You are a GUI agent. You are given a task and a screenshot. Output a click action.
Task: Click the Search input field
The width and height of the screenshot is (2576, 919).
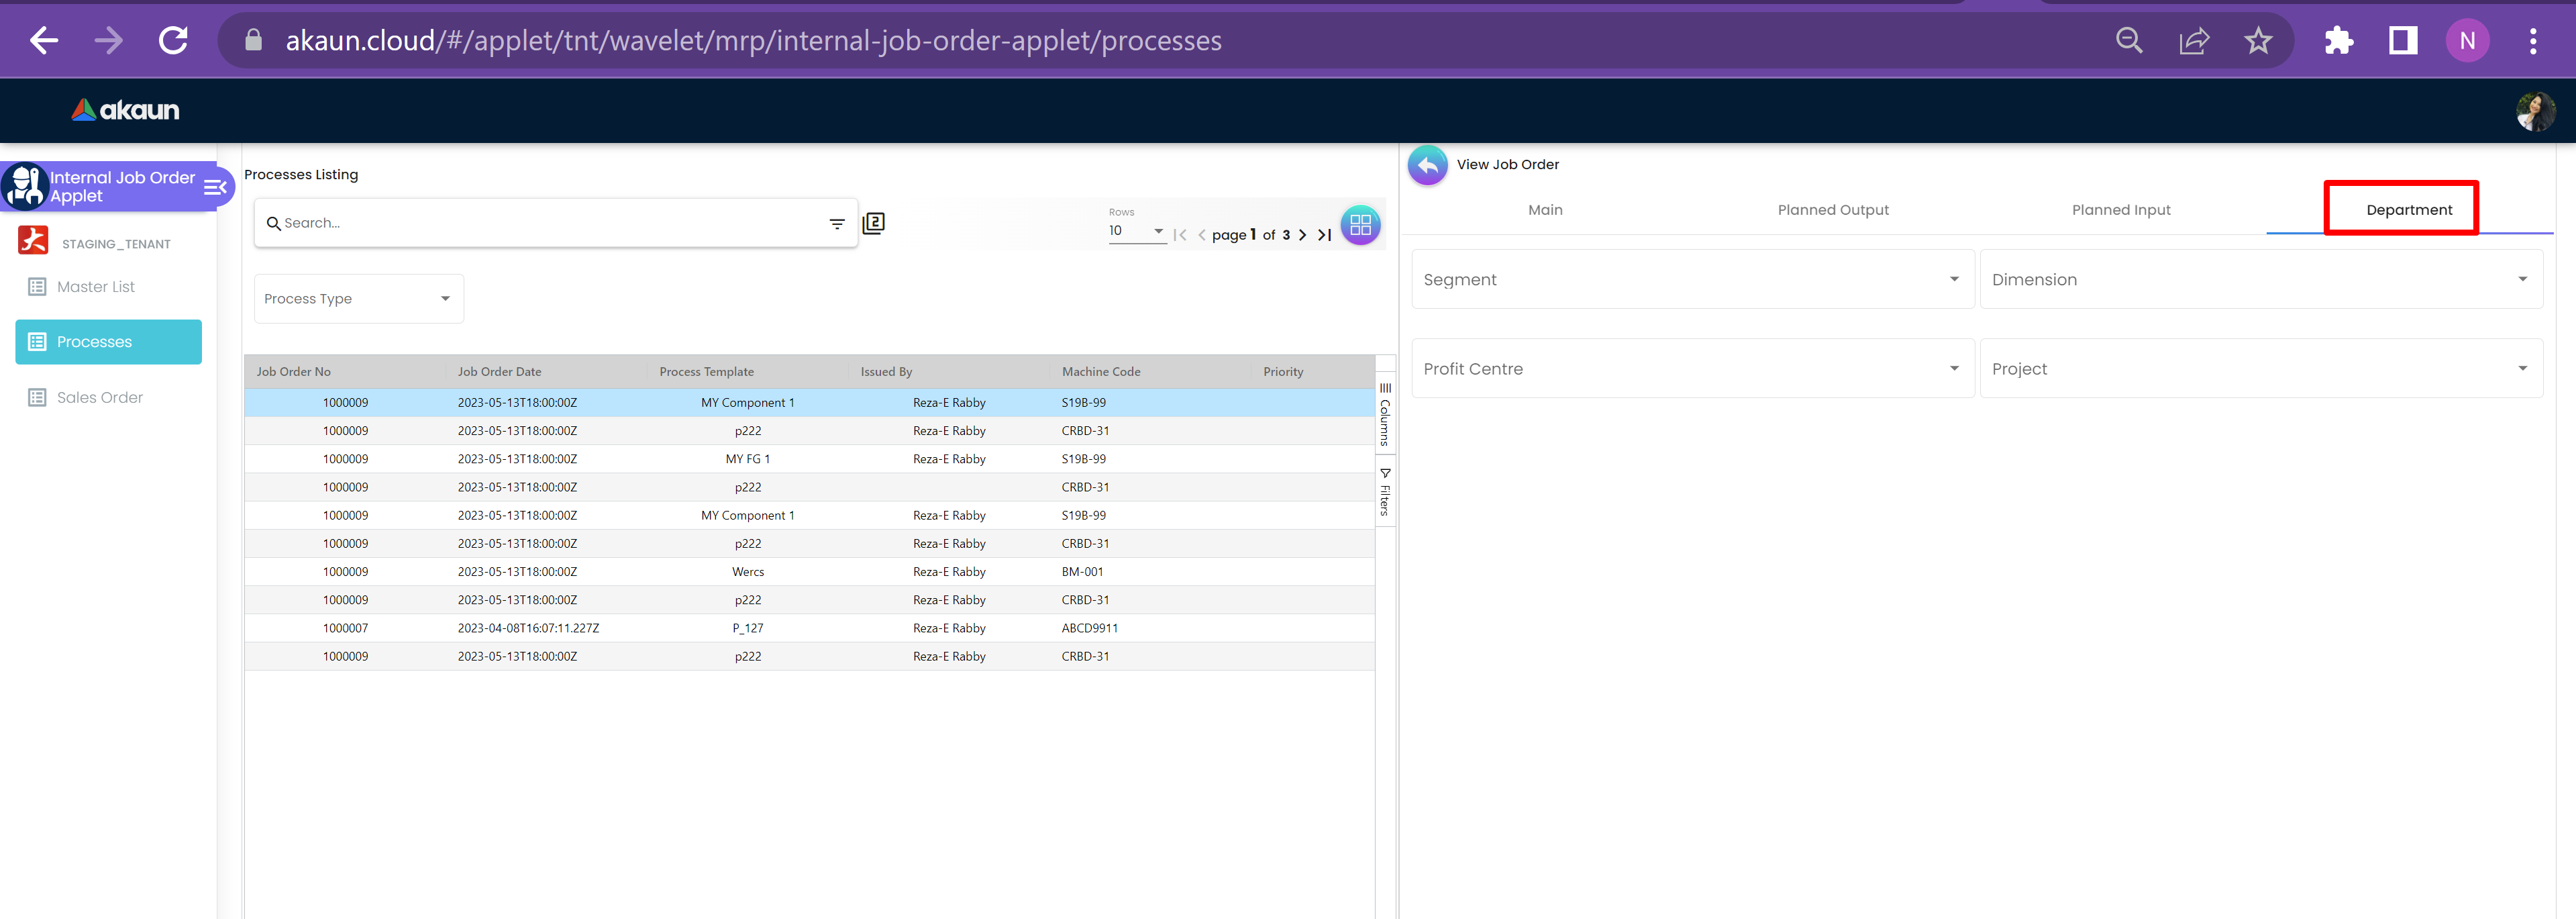540,223
